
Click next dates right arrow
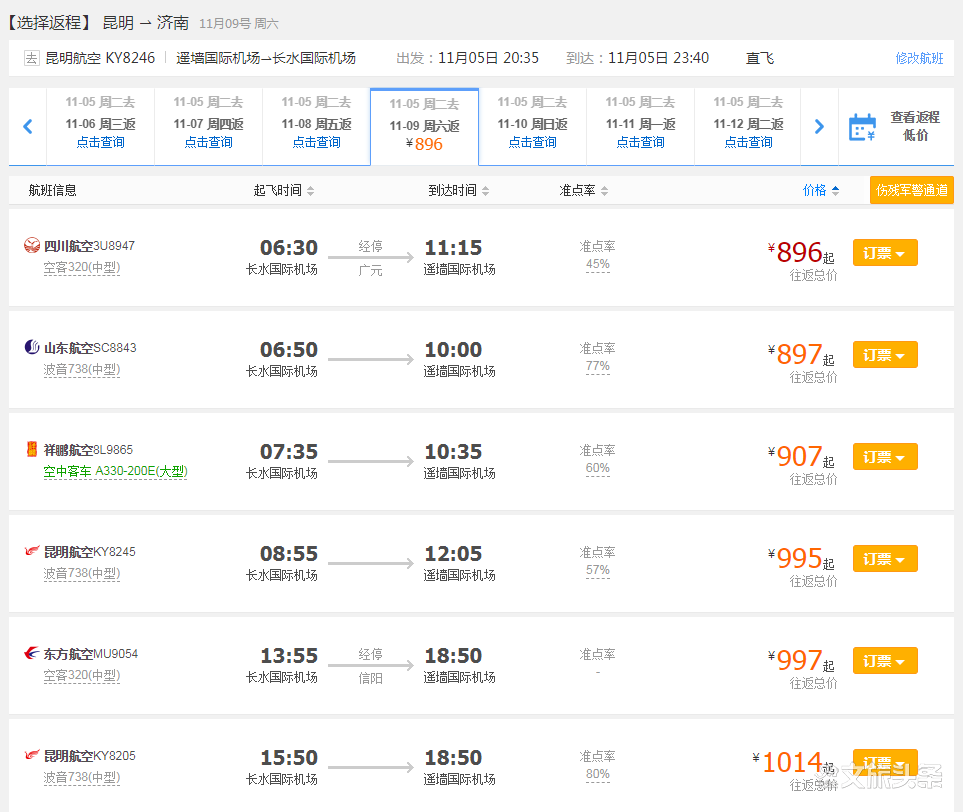[819, 127]
